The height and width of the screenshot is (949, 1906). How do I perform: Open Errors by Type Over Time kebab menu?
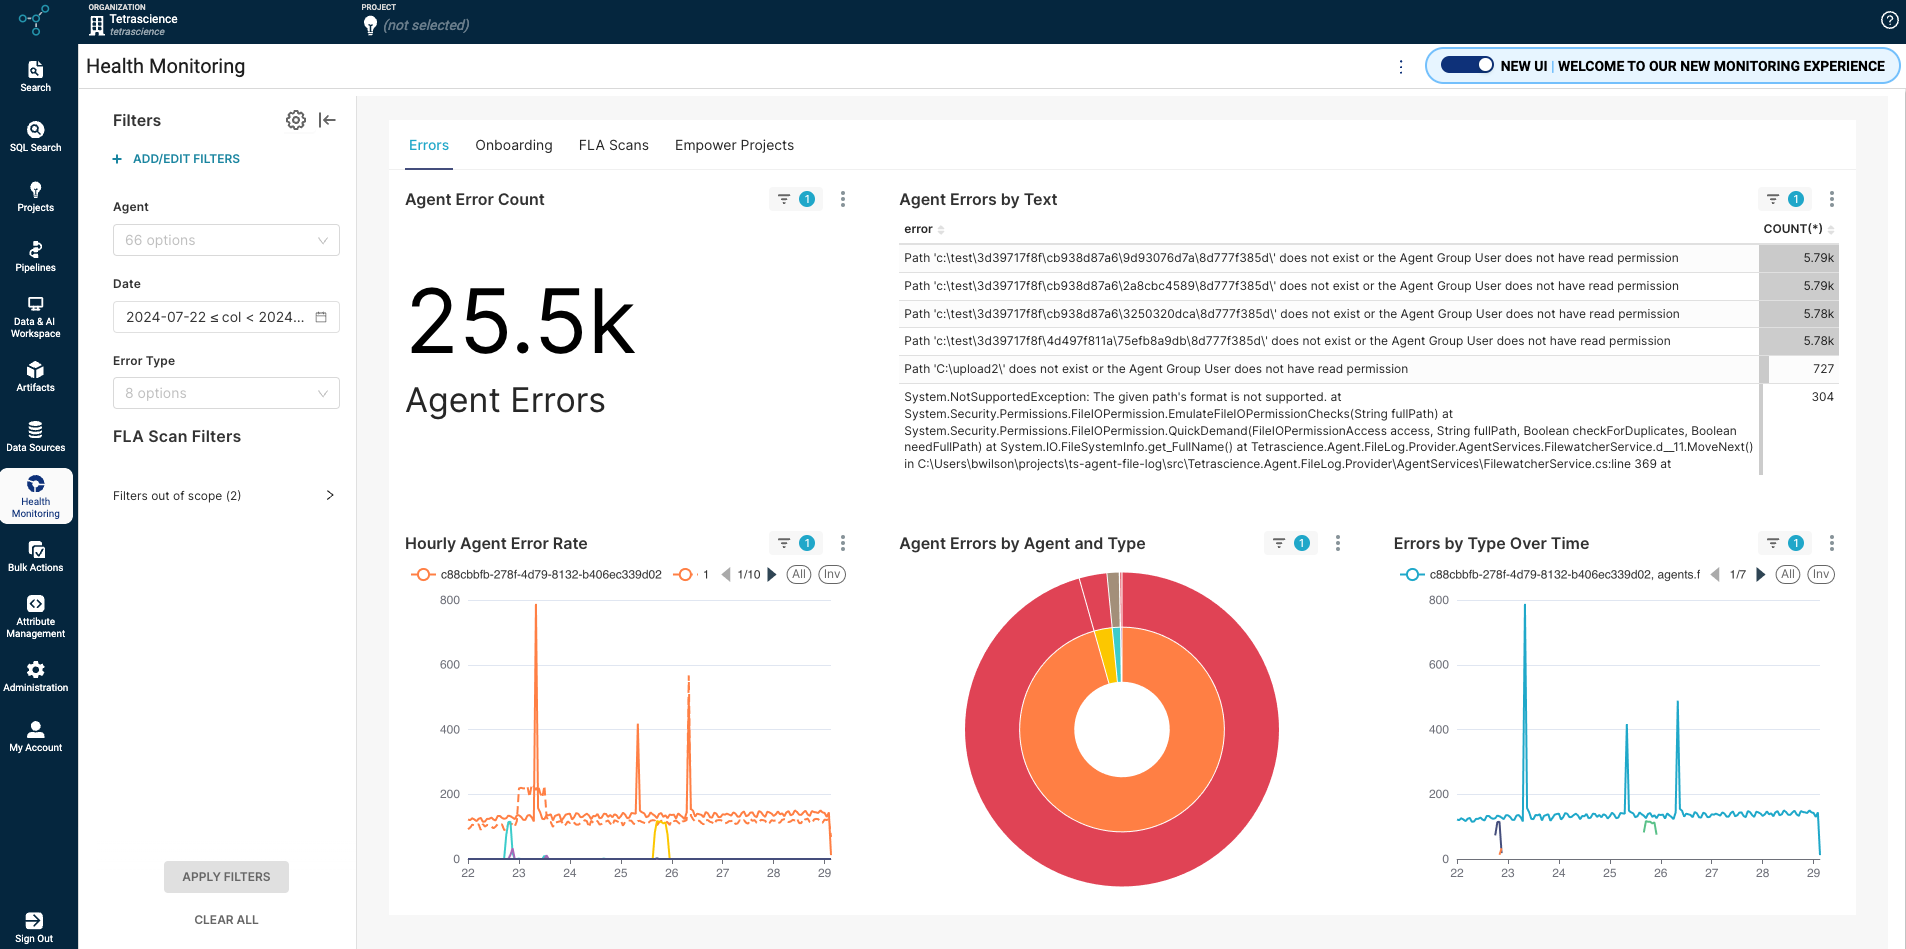[x=1832, y=543]
